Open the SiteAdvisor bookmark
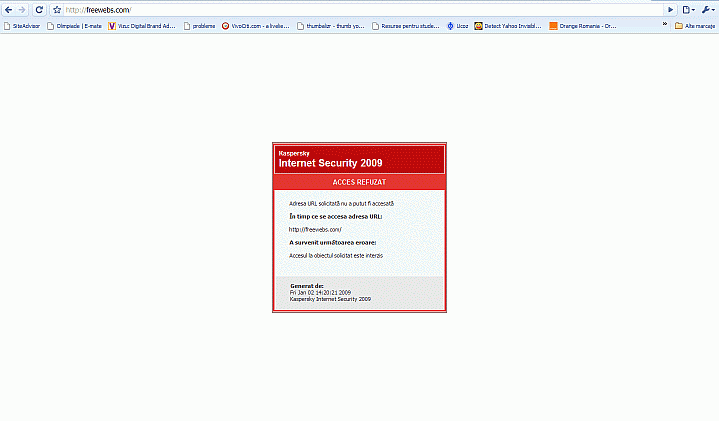Image resolution: width=719 pixels, height=421 pixels. coord(22,26)
